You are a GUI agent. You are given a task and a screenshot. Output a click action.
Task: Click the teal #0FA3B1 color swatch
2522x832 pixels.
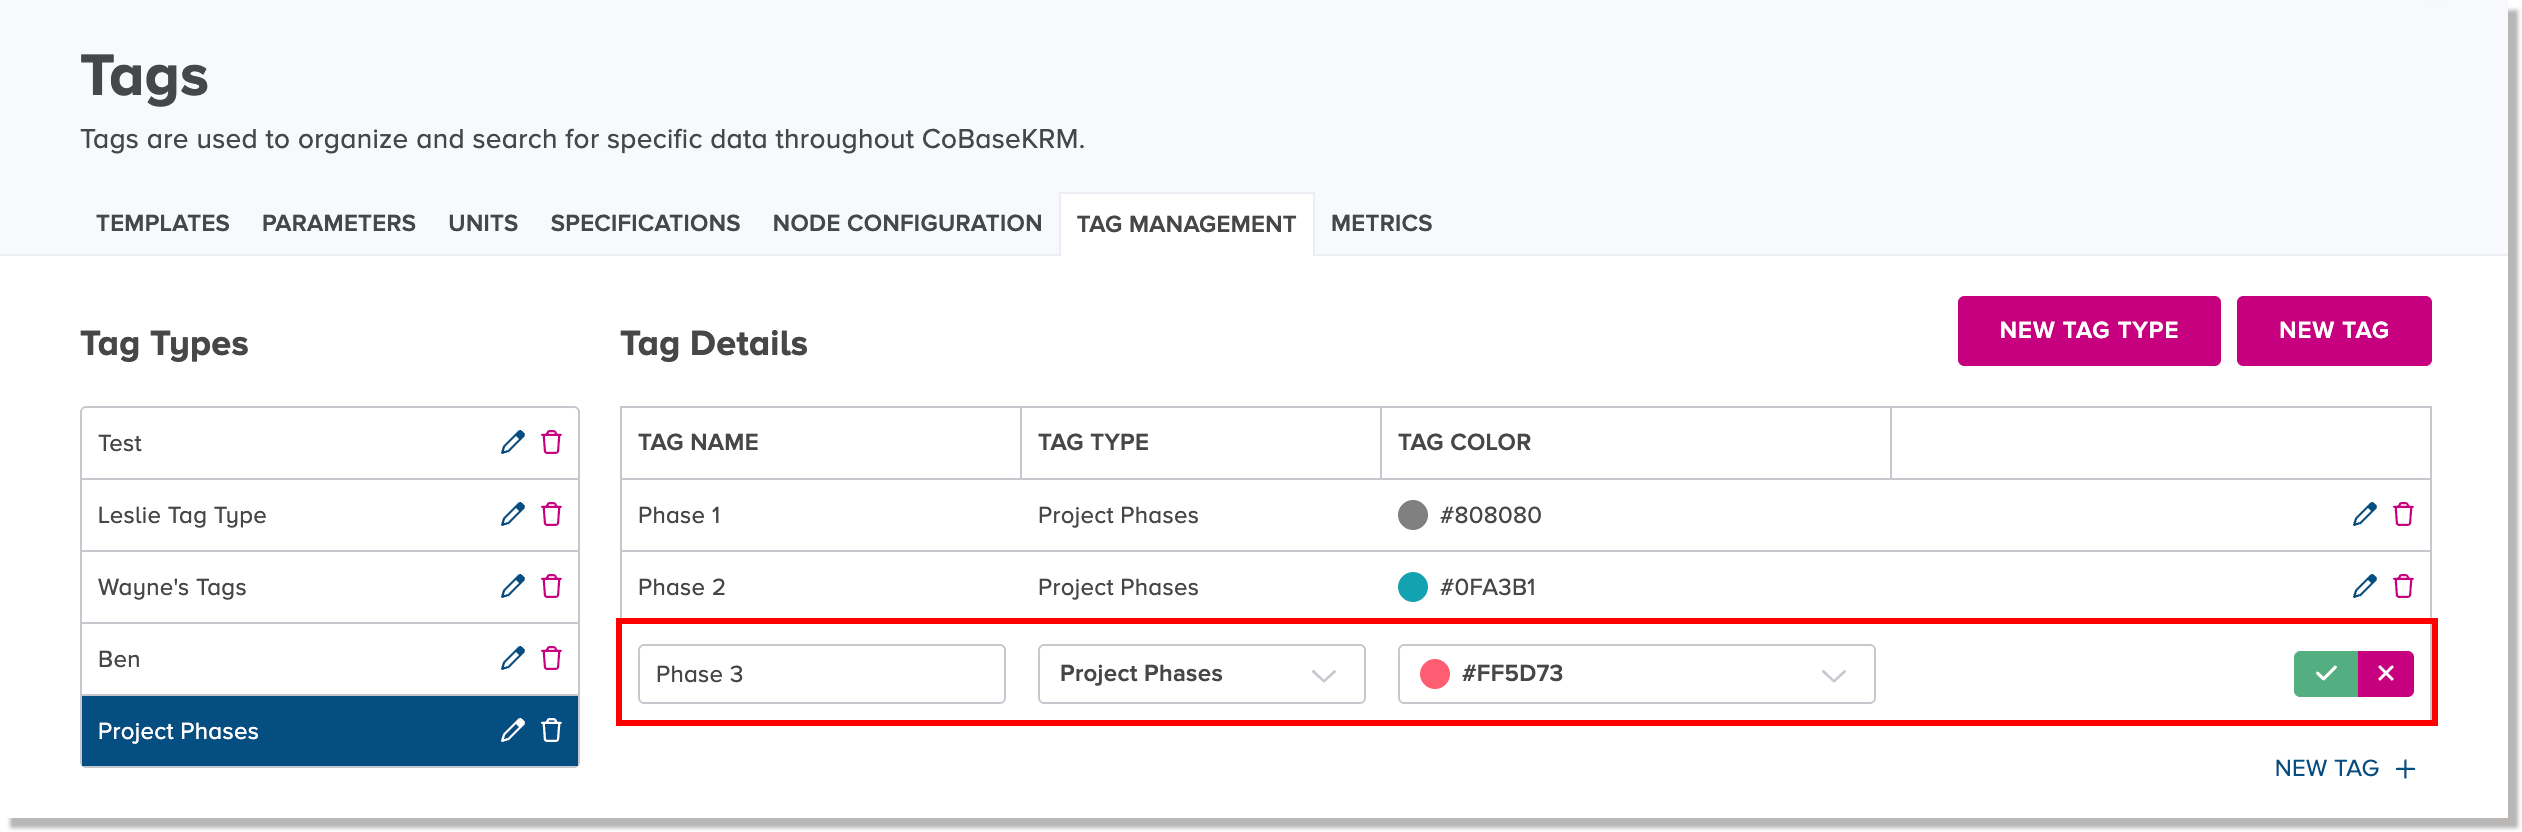1412,587
